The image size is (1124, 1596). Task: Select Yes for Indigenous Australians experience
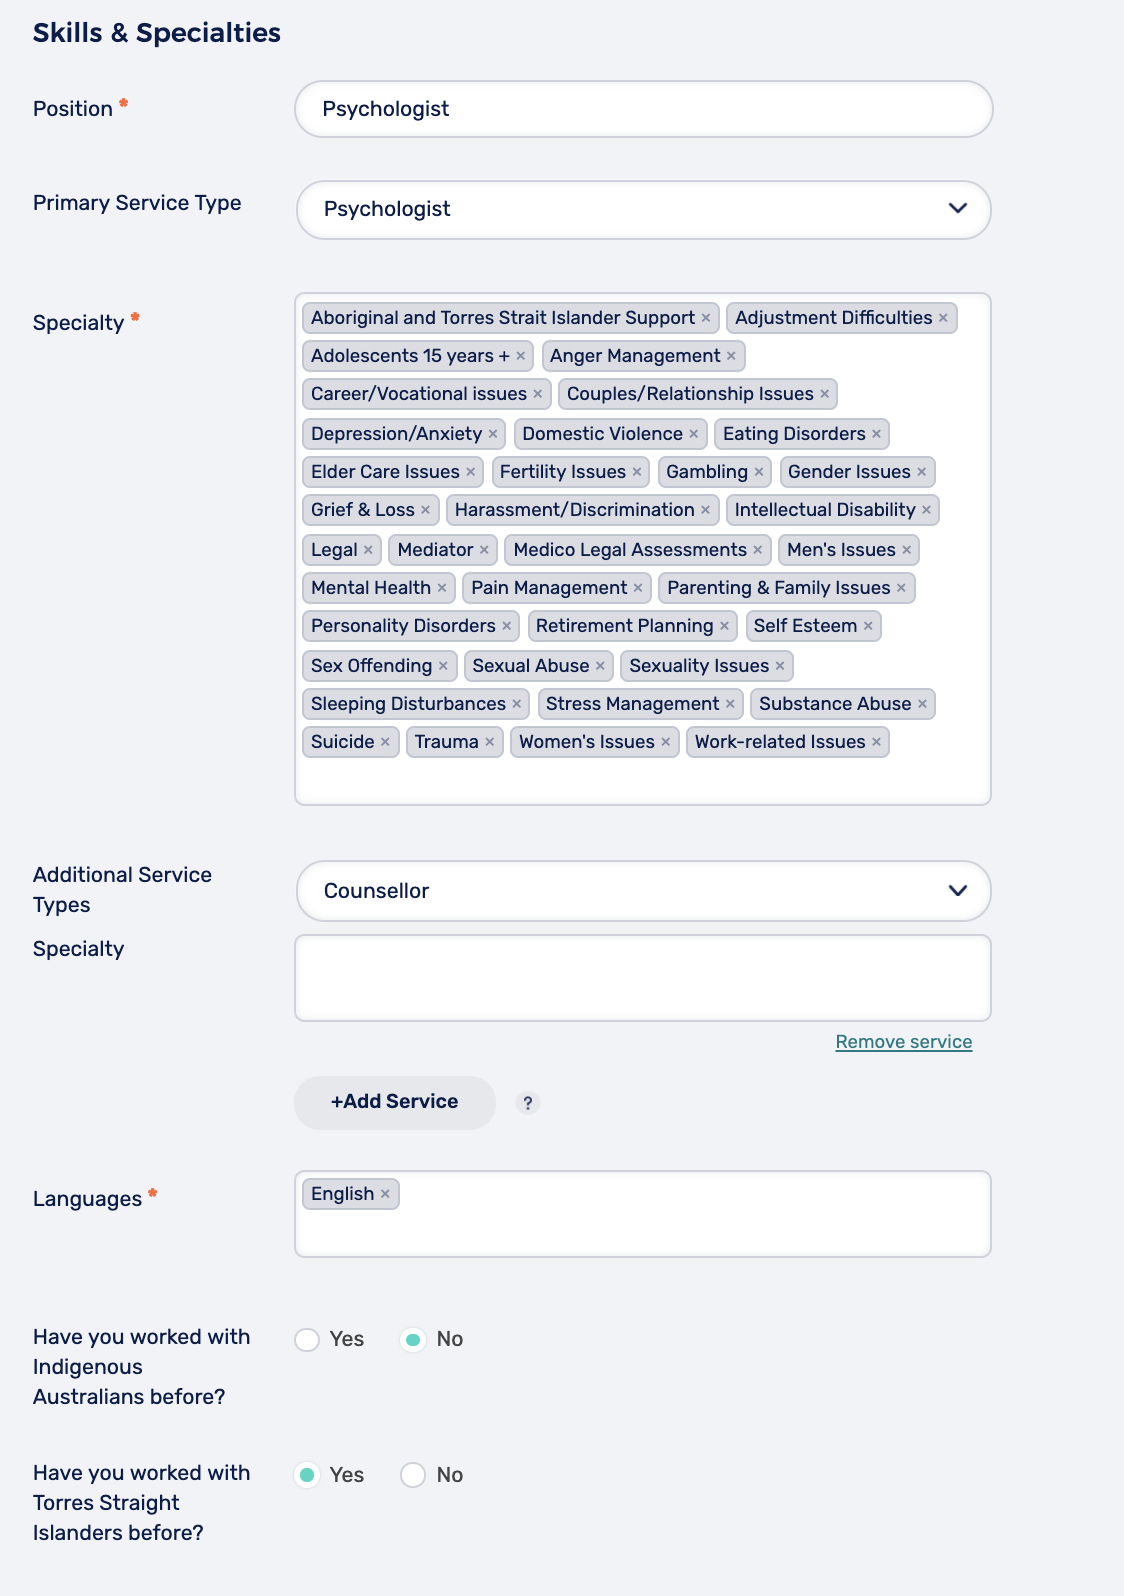coord(307,1339)
